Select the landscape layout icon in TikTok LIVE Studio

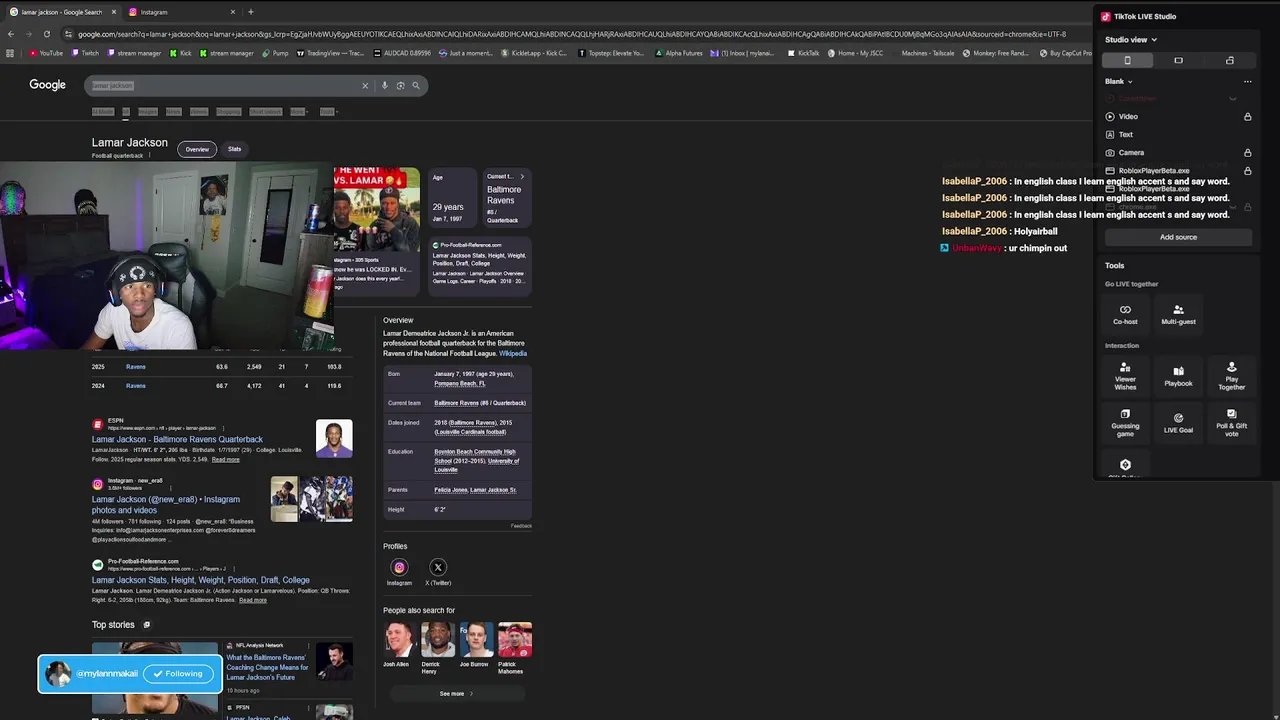point(1178,60)
